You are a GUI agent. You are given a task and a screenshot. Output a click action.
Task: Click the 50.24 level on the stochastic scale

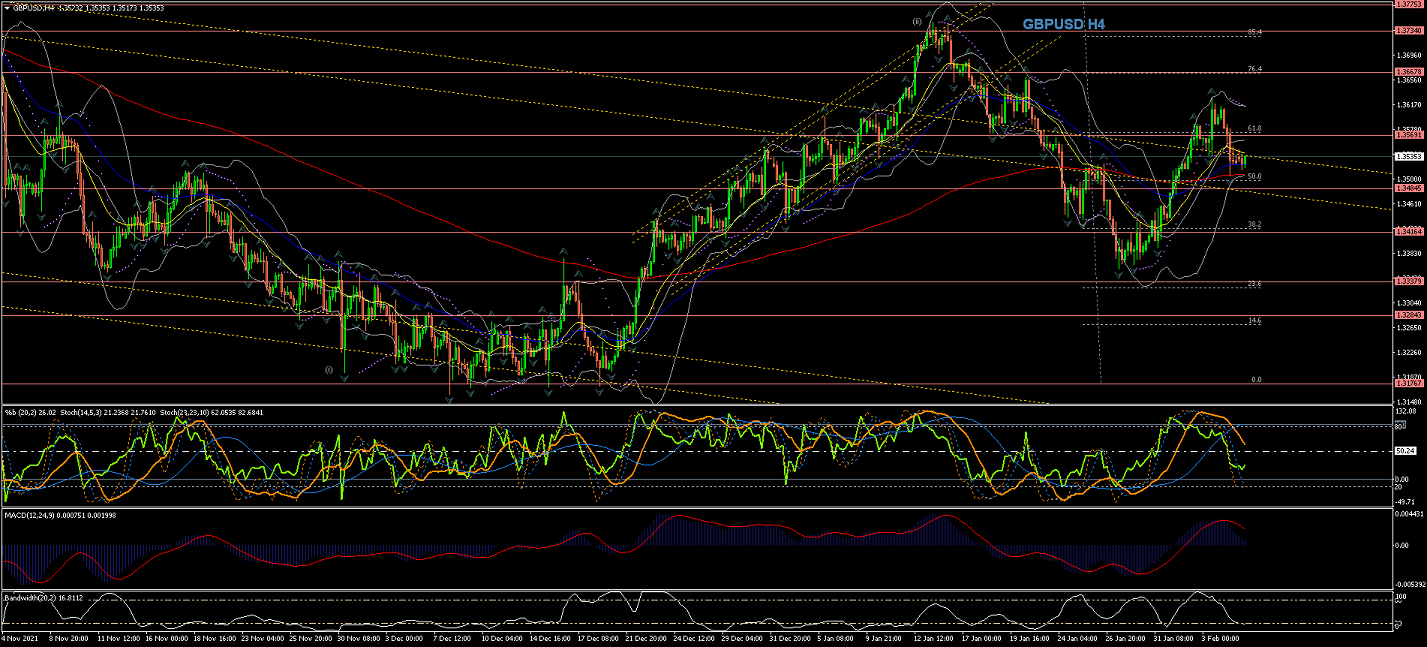(x=1404, y=451)
